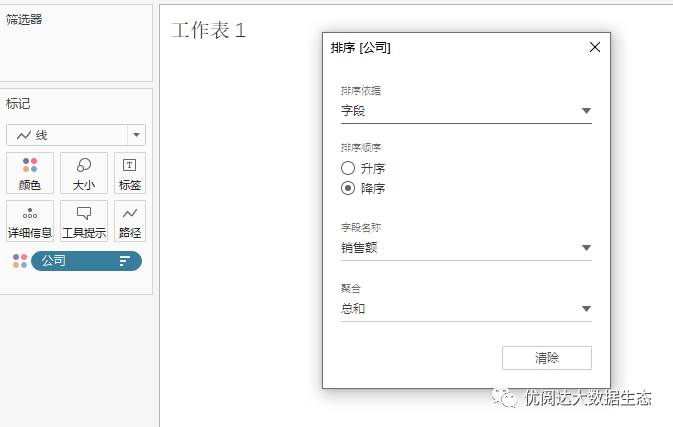Select the 升序 radio button
The width and height of the screenshot is (673, 427).
[x=348, y=168]
